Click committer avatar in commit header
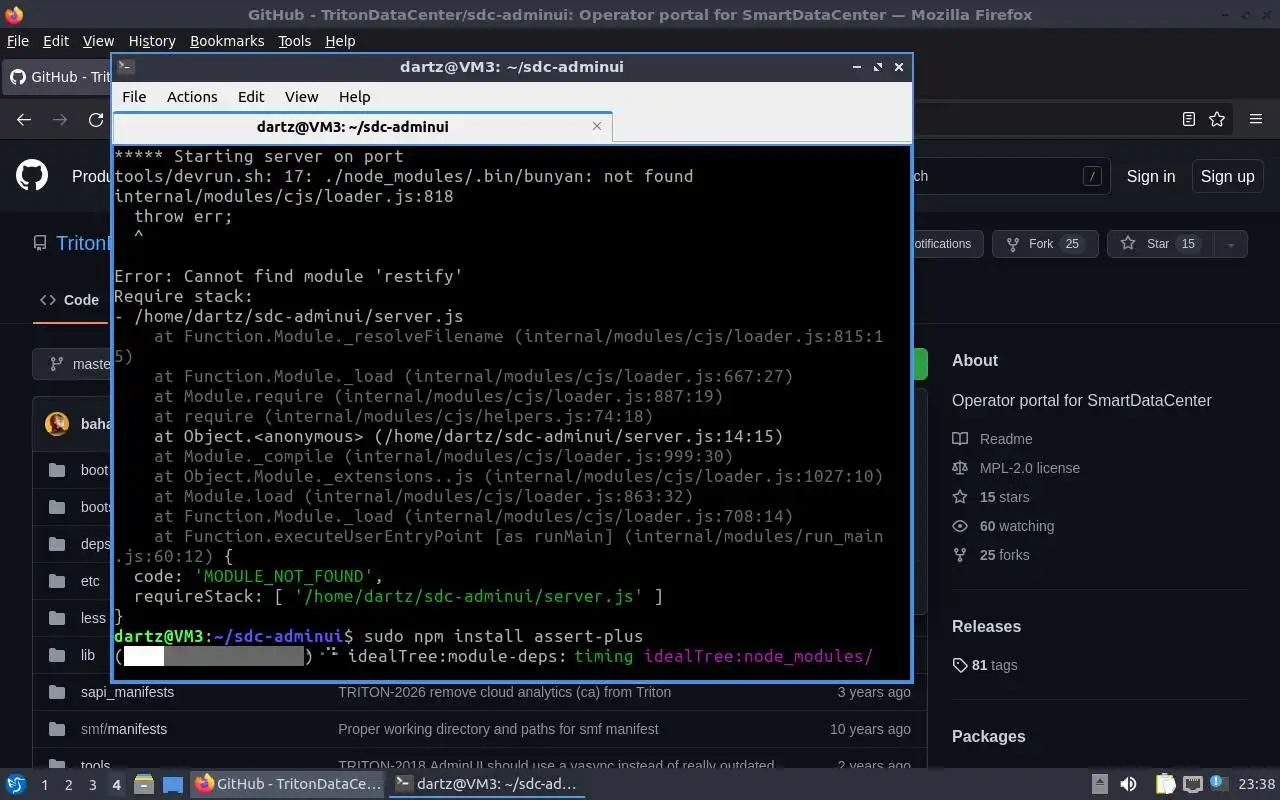The width and height of the screenshot is (1280, 800). (x=57, y=424)
